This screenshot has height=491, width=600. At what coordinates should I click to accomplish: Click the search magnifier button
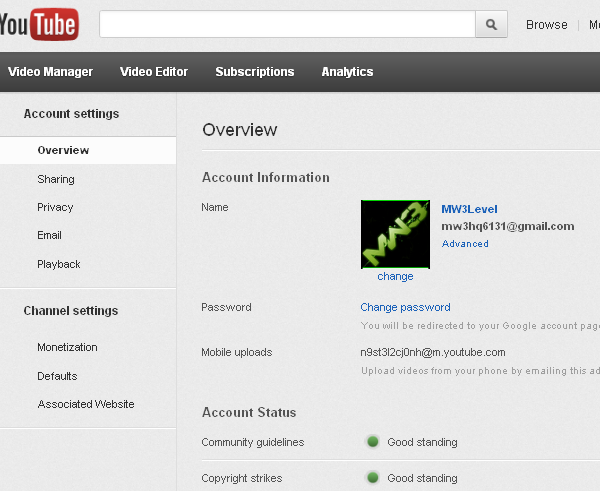point(491,24)
